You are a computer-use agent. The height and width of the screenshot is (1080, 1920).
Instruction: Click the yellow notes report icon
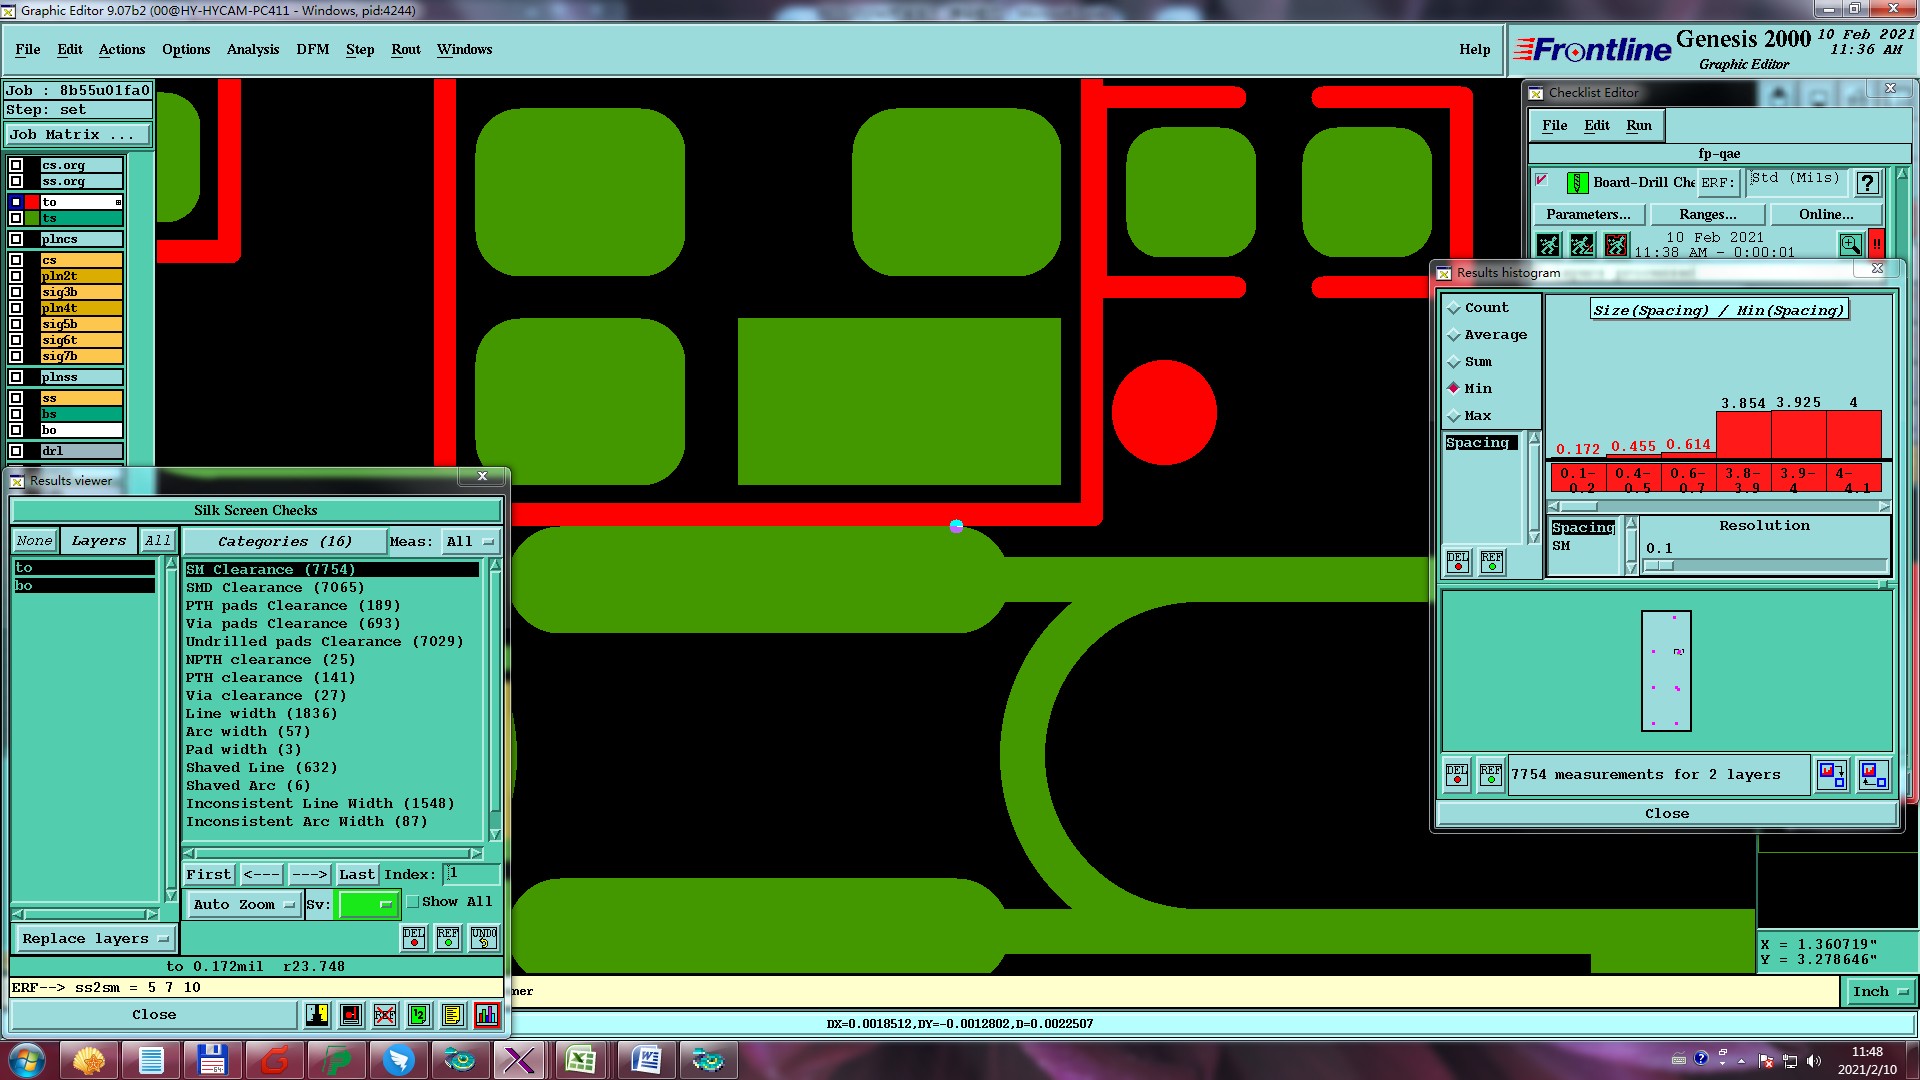(452, 1015)
